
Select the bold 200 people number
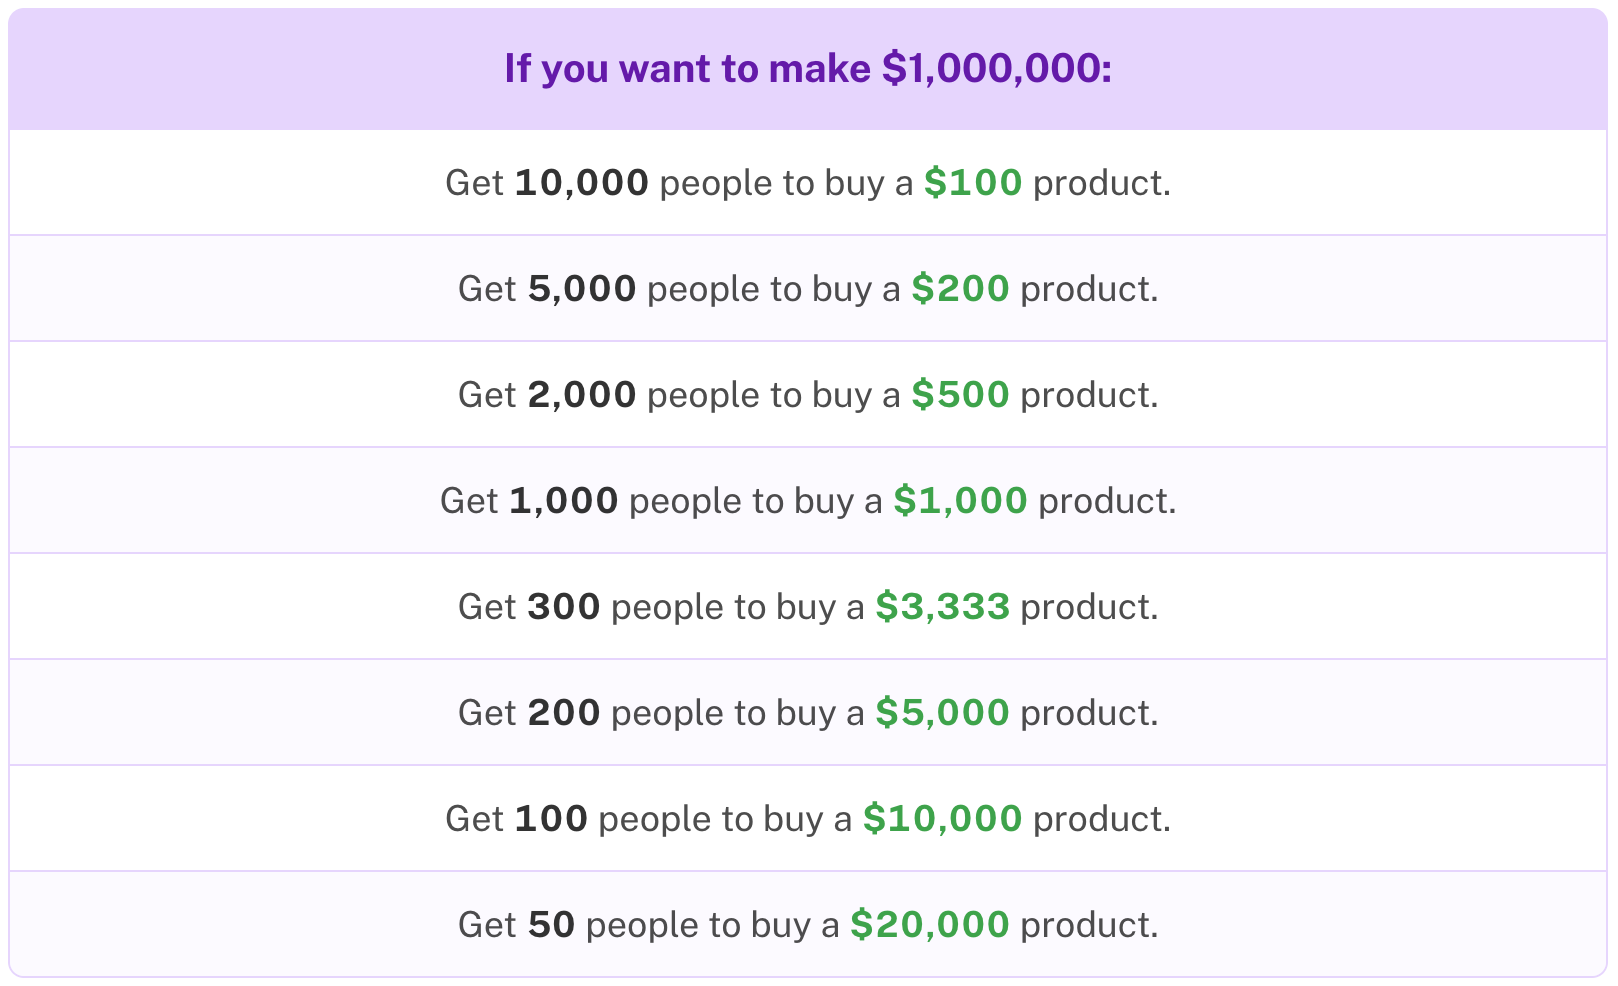point(564,713)
